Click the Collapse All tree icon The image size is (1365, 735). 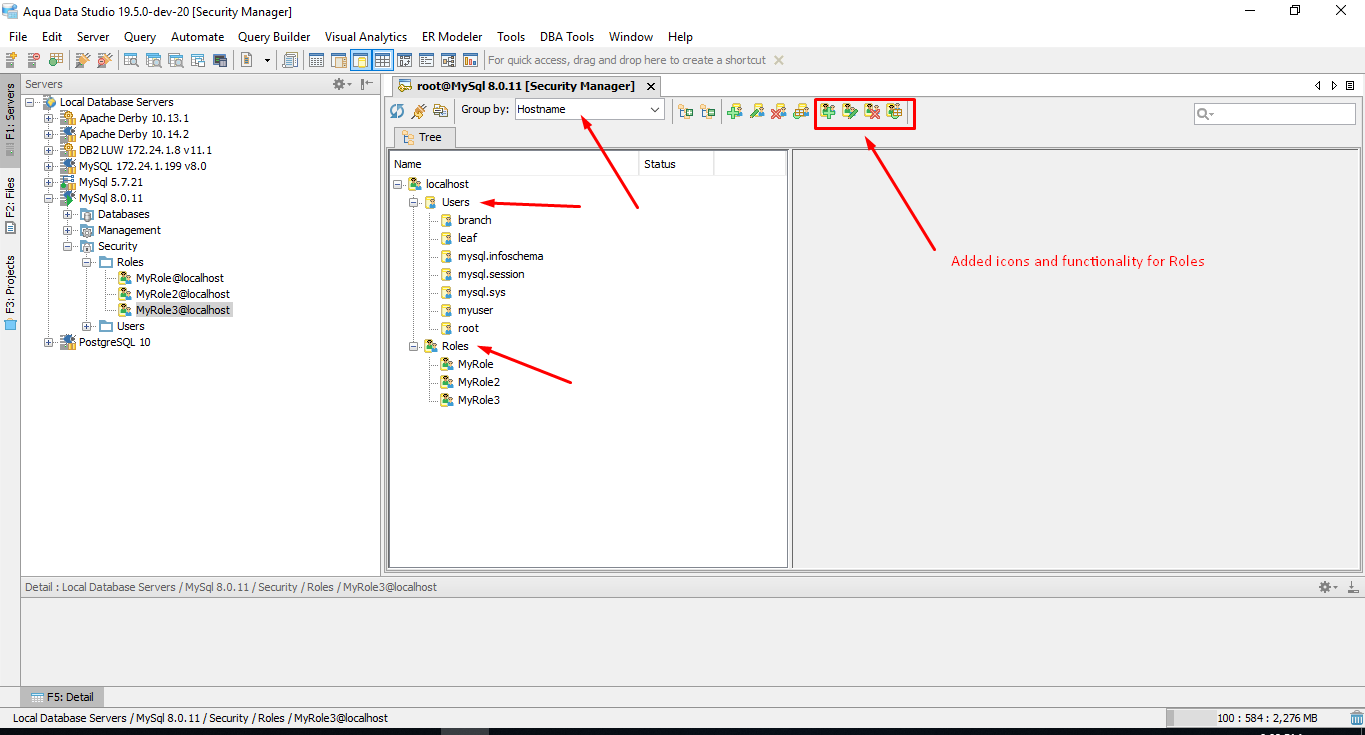(708, 111)
